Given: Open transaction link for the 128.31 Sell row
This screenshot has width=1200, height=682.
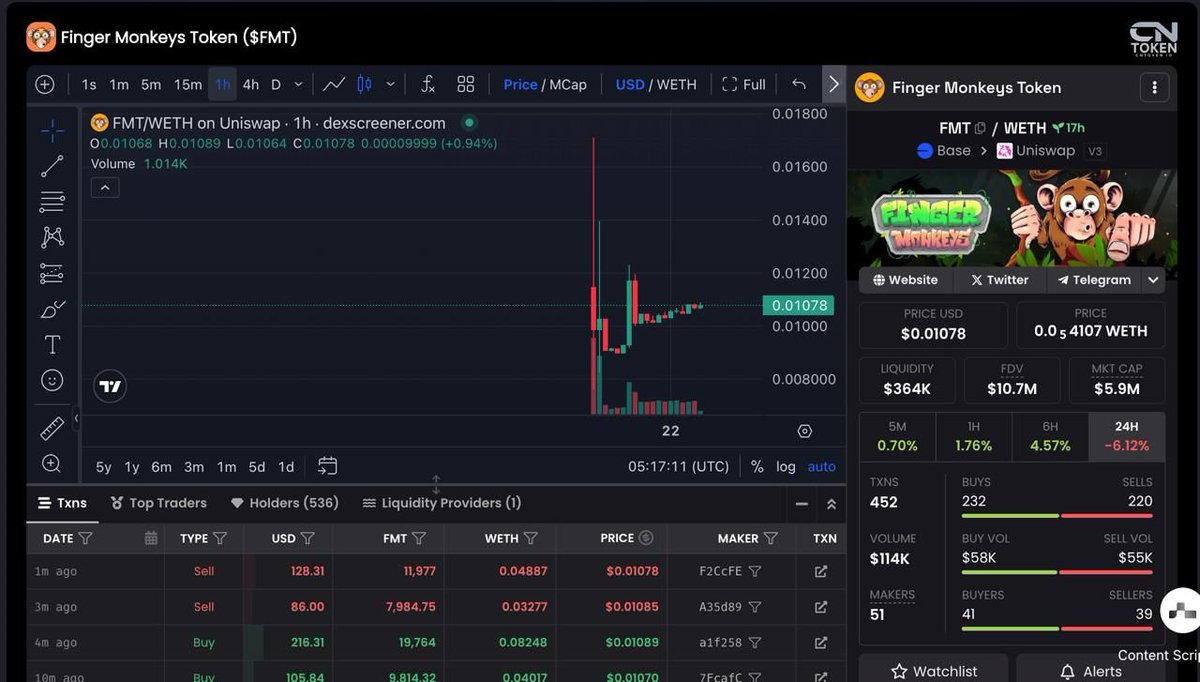Looking at the screenshot, I should tap(821, 572).
